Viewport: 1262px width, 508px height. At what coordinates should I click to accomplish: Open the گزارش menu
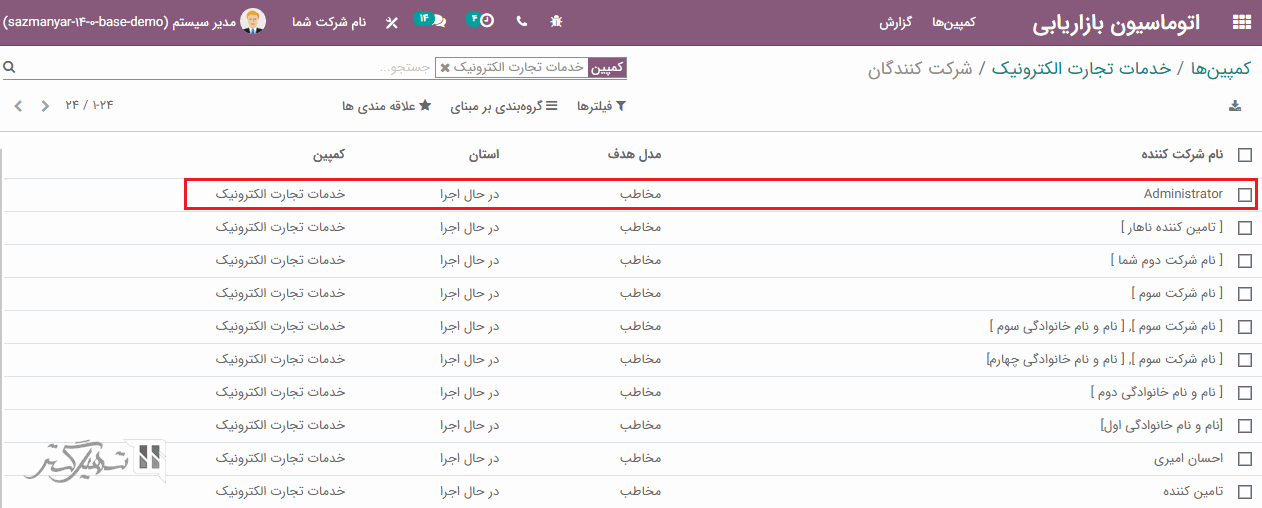(894, 22)
